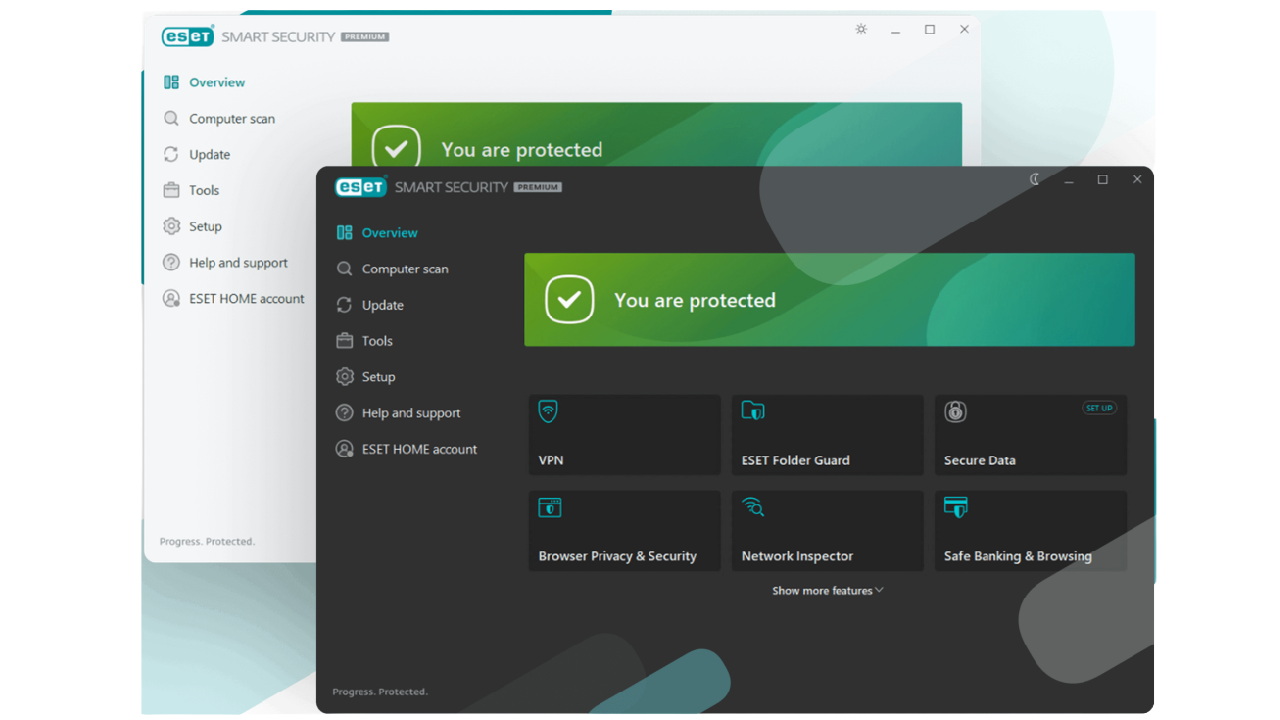Toggle light theme via sun icon
1280x720 pixels.
(x=861, y=30)
